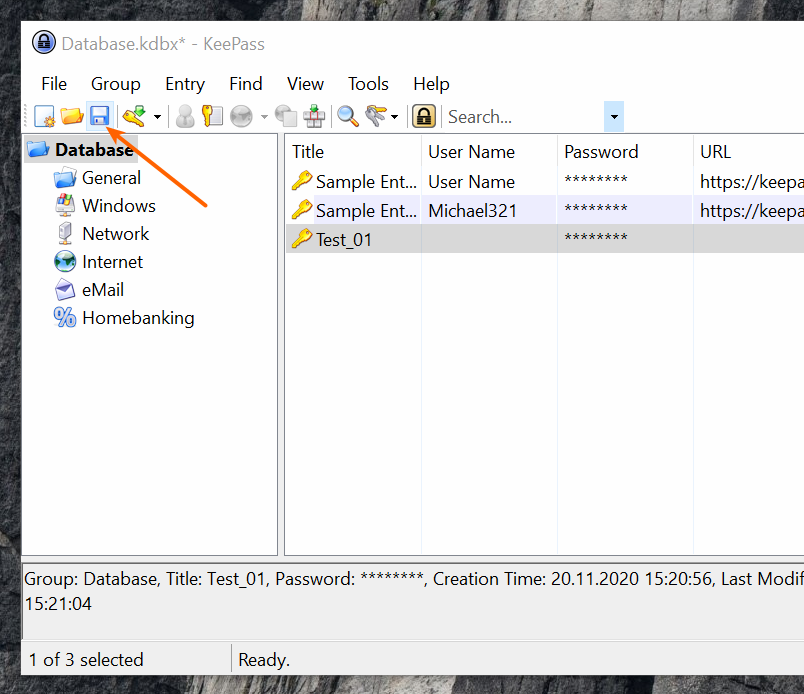Click the User Name column header
The image size is (804, 694).
[488, 152]
